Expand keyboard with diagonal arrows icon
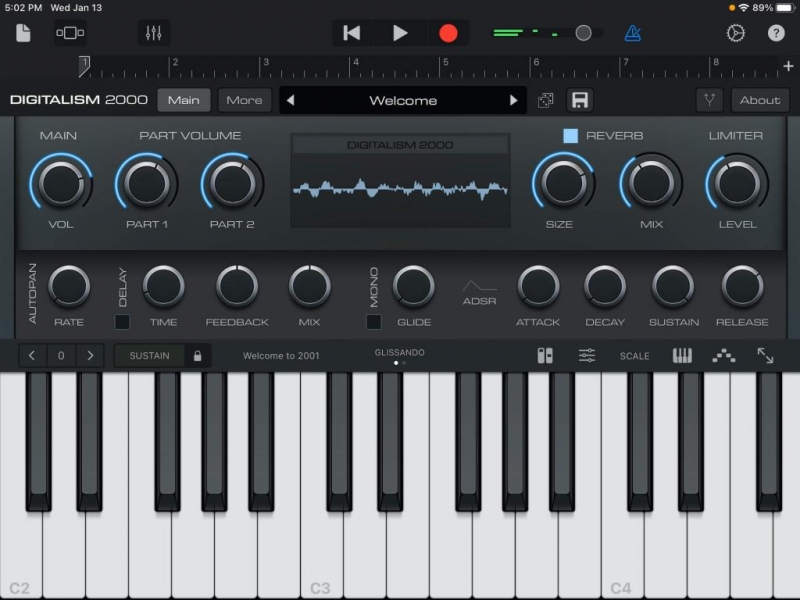 click(x=765, y=356)
